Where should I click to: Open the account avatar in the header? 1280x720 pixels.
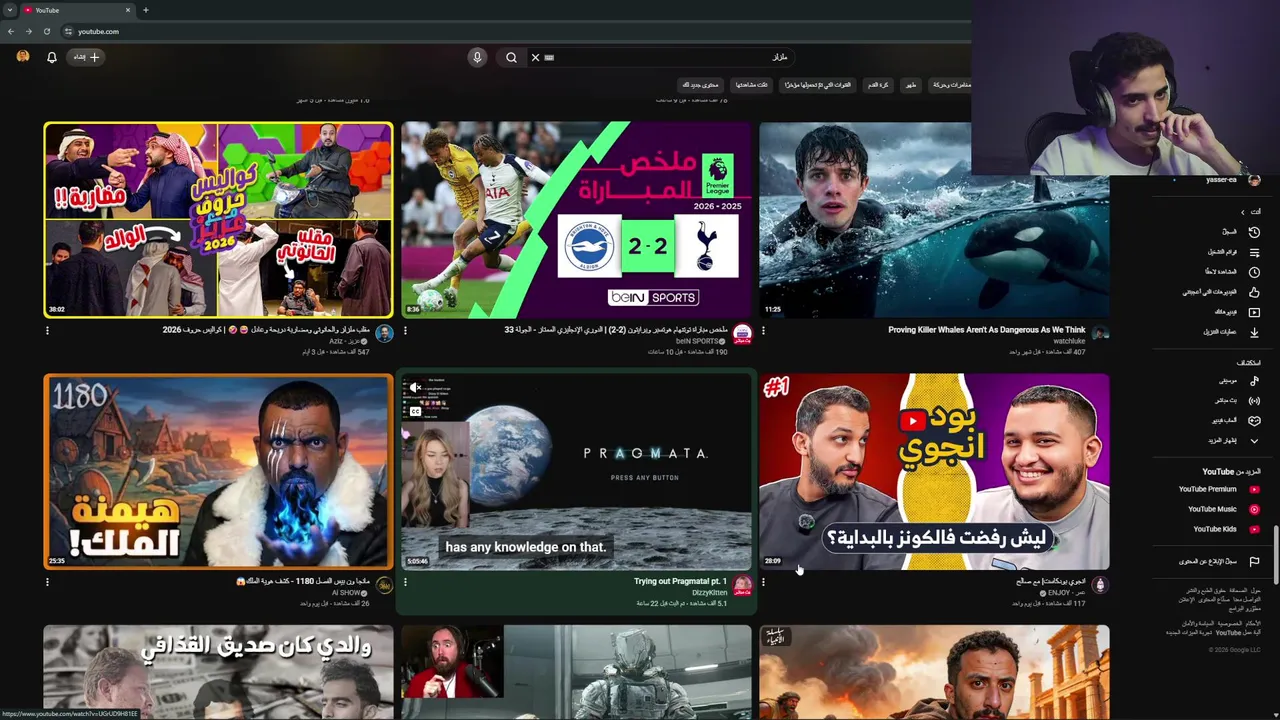(23, 57)
